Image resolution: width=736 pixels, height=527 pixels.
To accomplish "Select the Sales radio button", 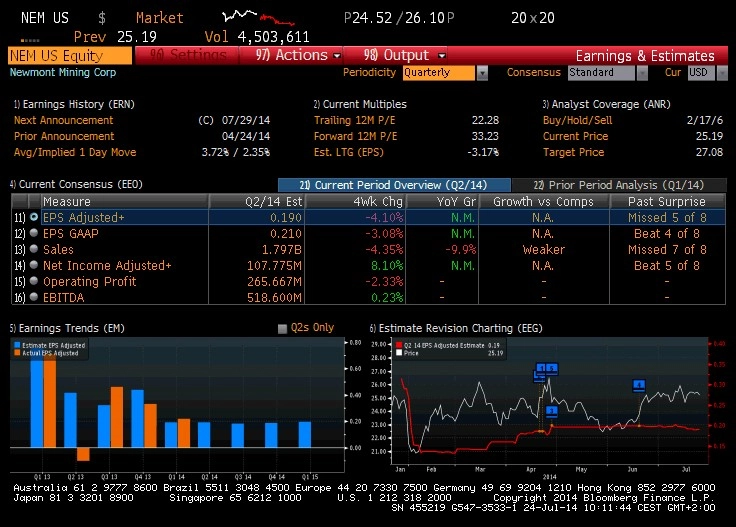I will pos(34,249).
